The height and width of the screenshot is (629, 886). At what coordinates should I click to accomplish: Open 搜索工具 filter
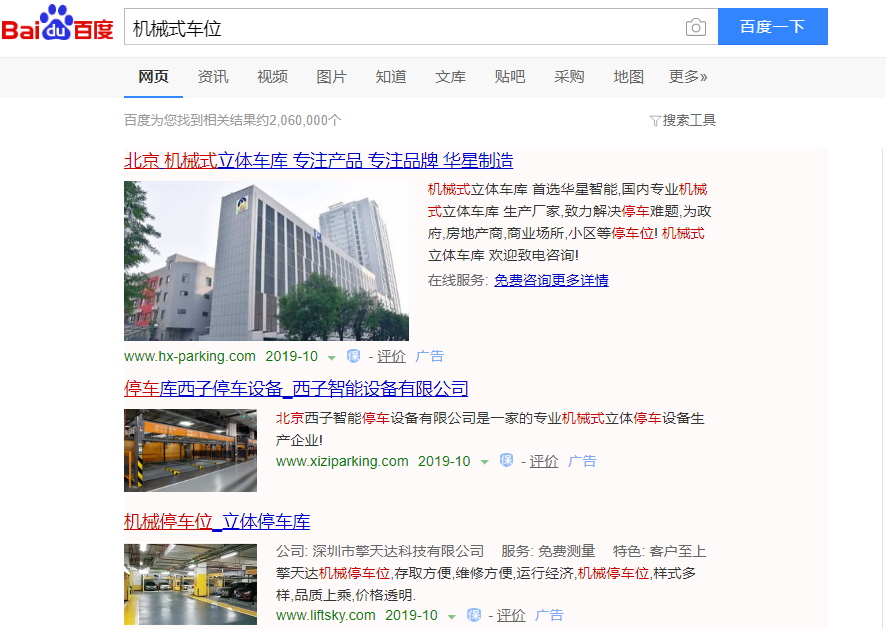(x=689, y=120)
